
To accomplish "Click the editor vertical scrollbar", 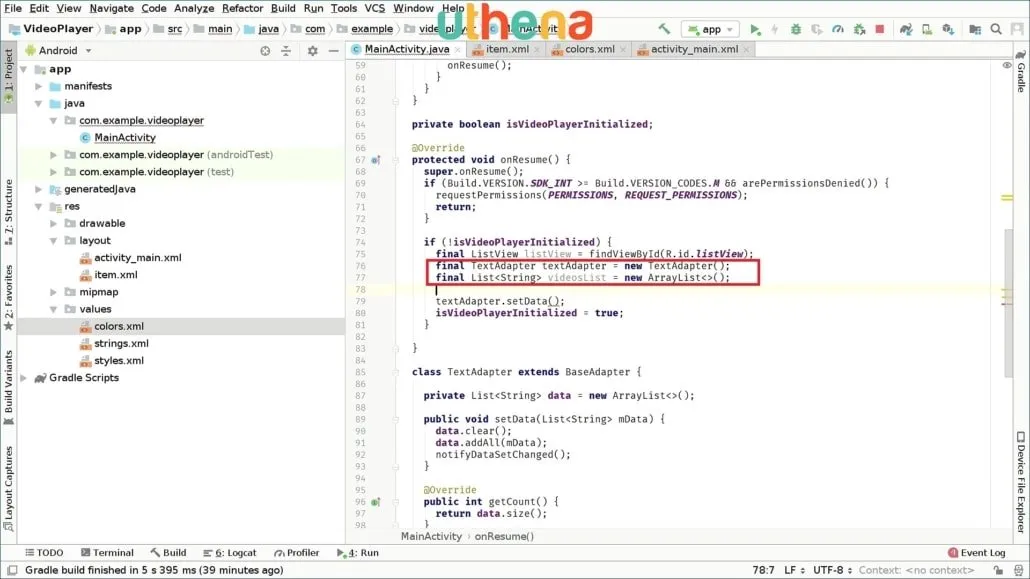I will click(1008, 302).
